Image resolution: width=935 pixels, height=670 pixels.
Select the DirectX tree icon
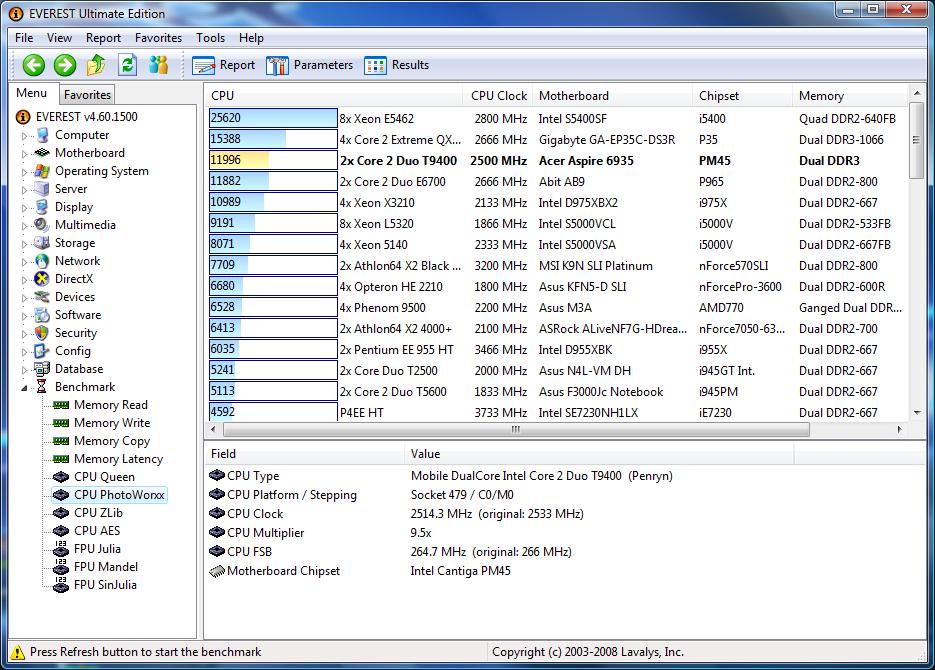(x=42, y=279)
